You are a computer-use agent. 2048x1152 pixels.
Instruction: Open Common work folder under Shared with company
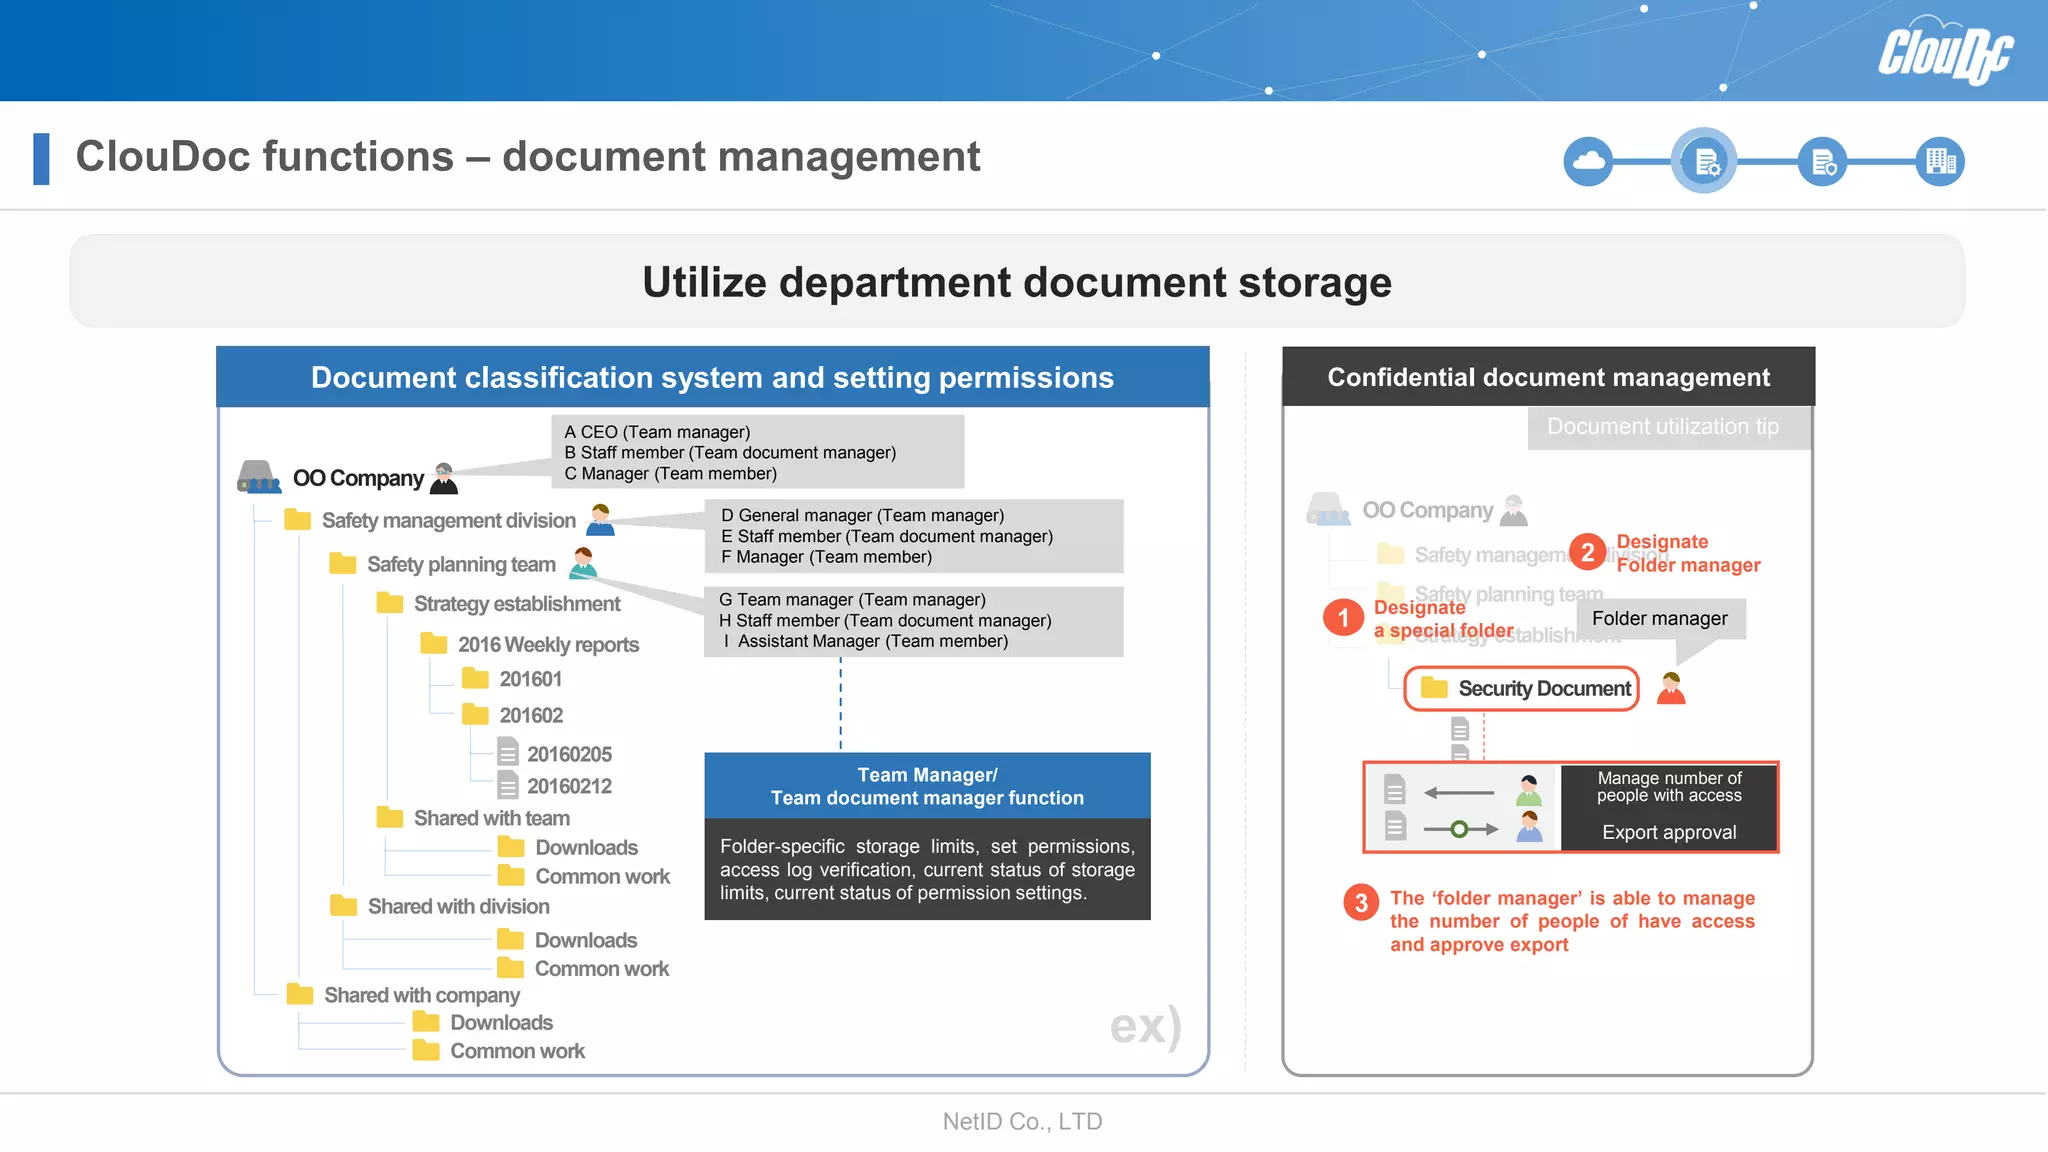pos(499,1050)
